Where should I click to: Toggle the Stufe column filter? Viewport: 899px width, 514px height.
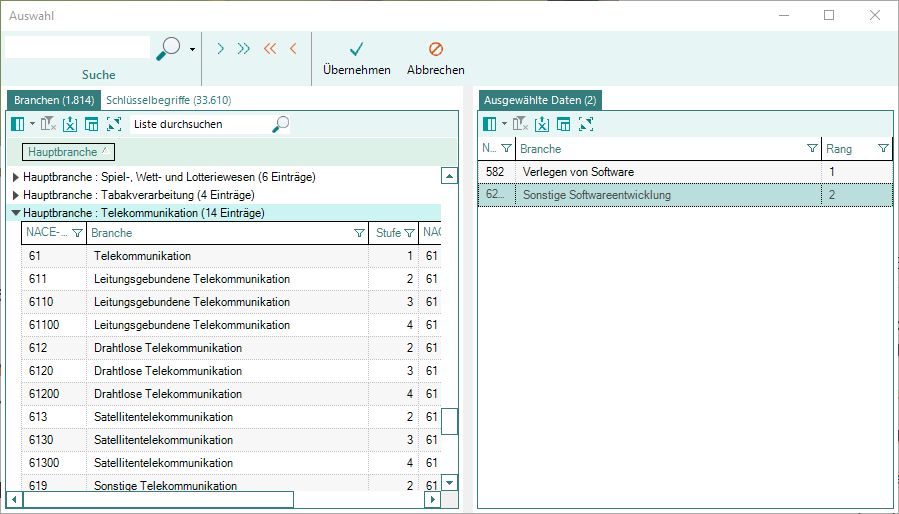point(409,233)
